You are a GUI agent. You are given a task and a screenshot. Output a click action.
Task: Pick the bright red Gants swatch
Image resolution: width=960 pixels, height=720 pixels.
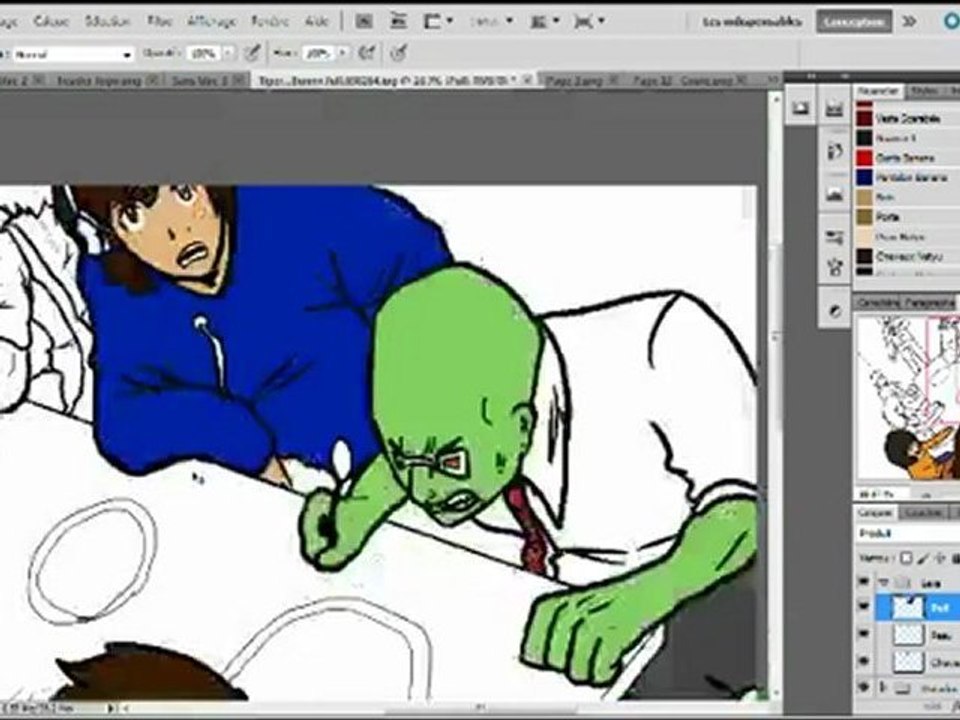(x=864, y=157)
